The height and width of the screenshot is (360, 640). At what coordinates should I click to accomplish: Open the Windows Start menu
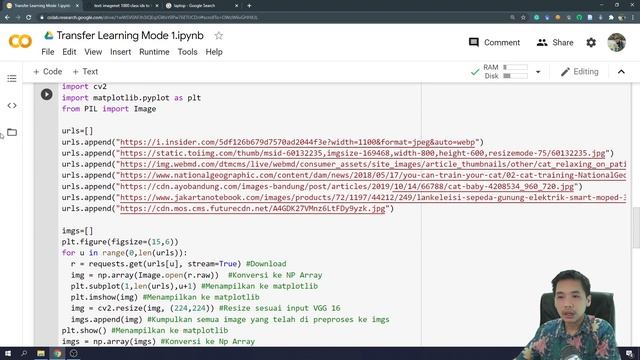point(8,353)
